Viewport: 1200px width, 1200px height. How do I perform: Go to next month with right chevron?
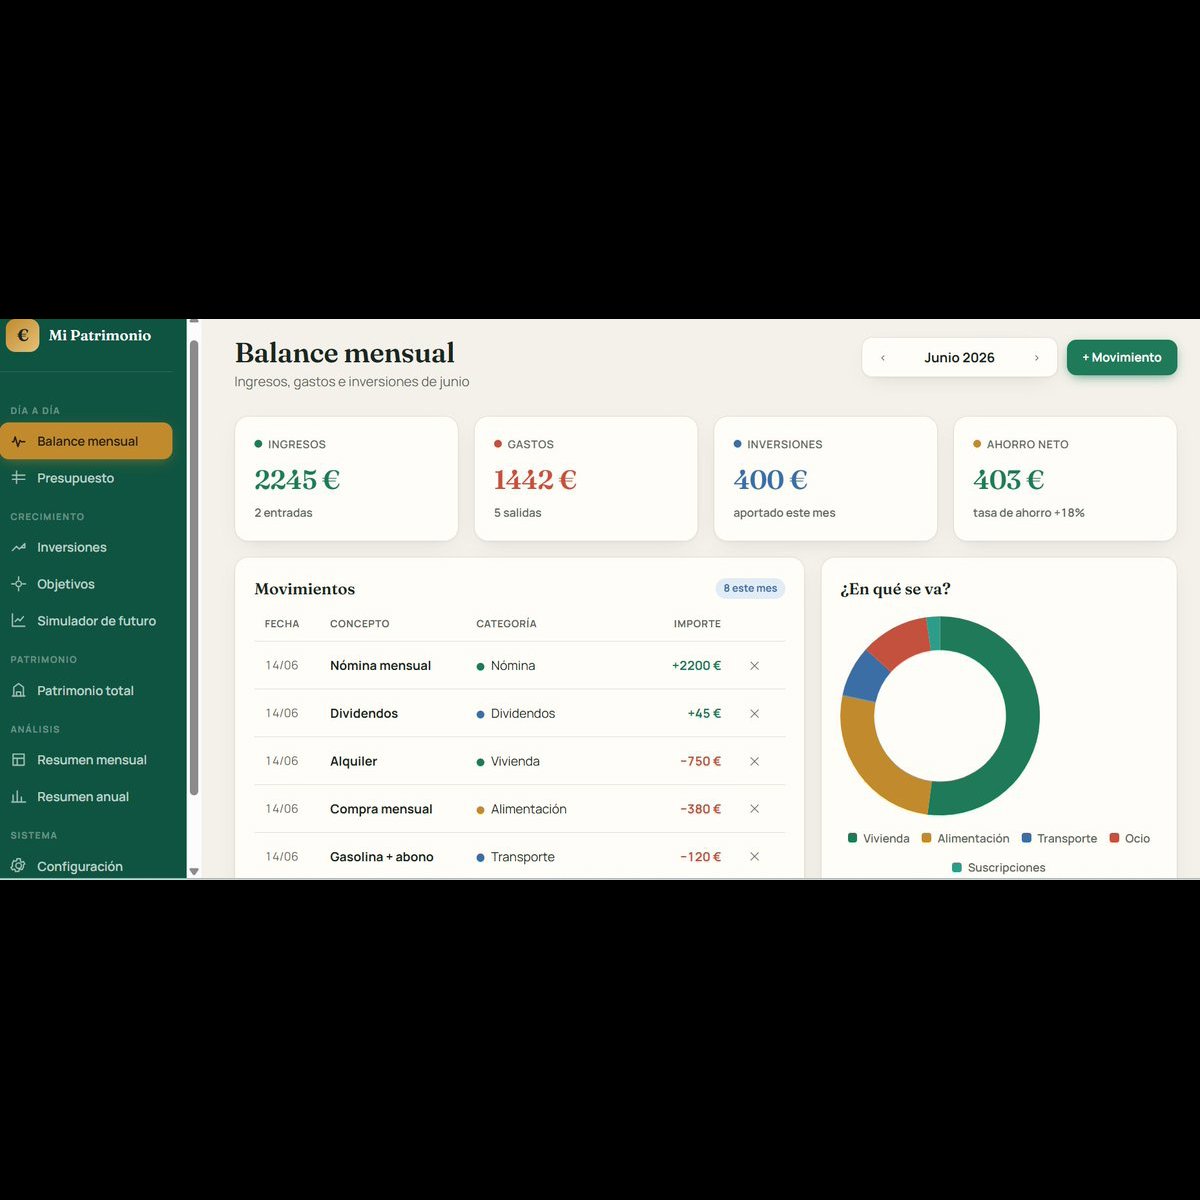coord(1036,358)
